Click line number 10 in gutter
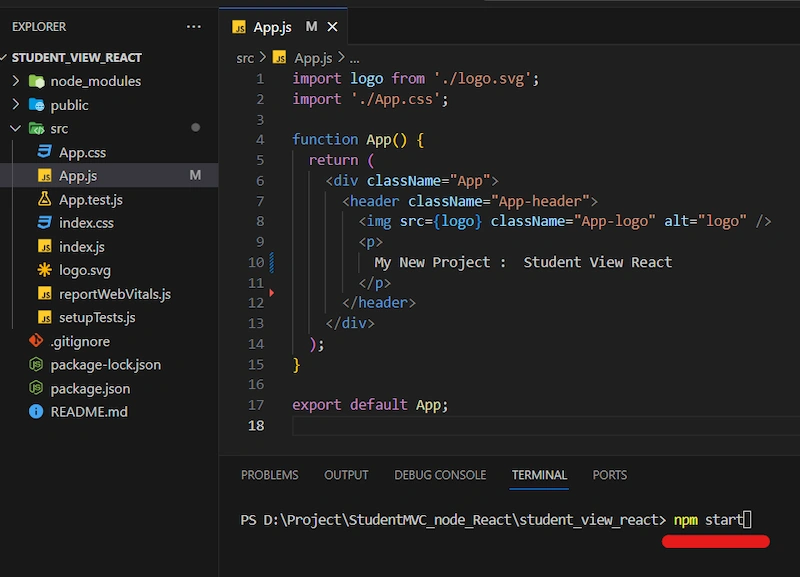The height and width of the screenshot is (577, 800). point(256,262)
